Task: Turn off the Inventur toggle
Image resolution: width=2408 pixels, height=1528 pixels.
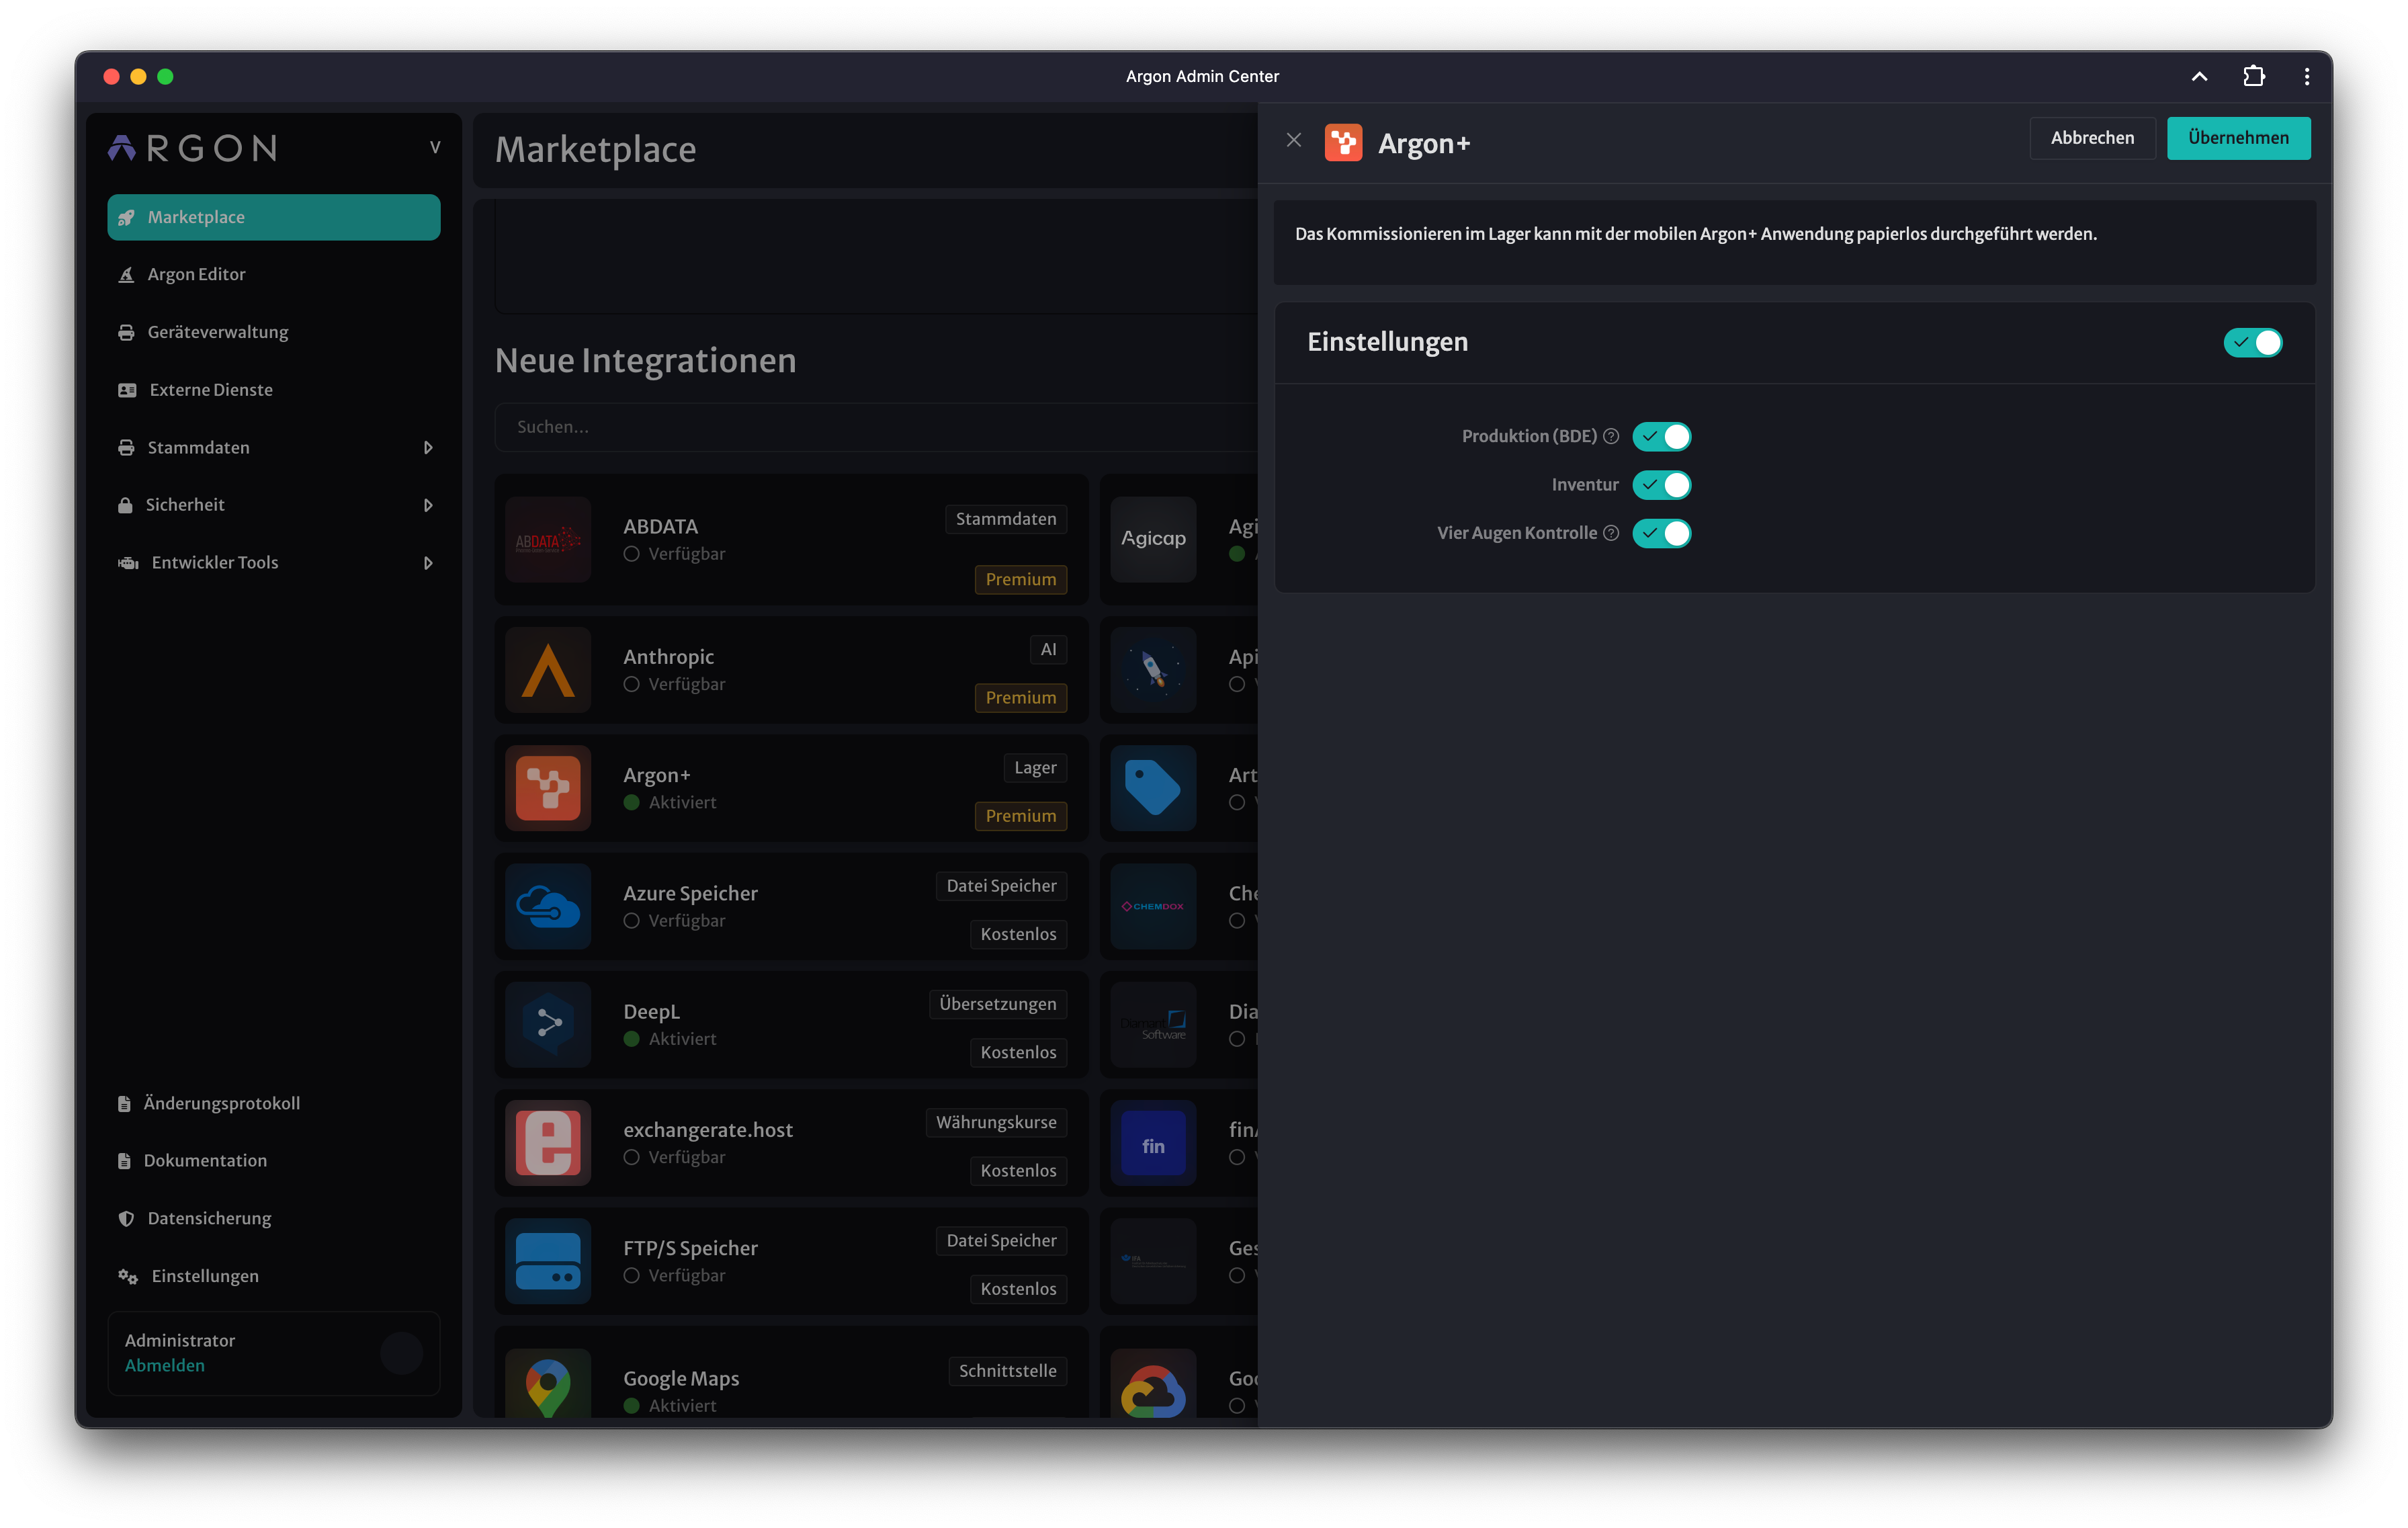Action: point(1661,485)
